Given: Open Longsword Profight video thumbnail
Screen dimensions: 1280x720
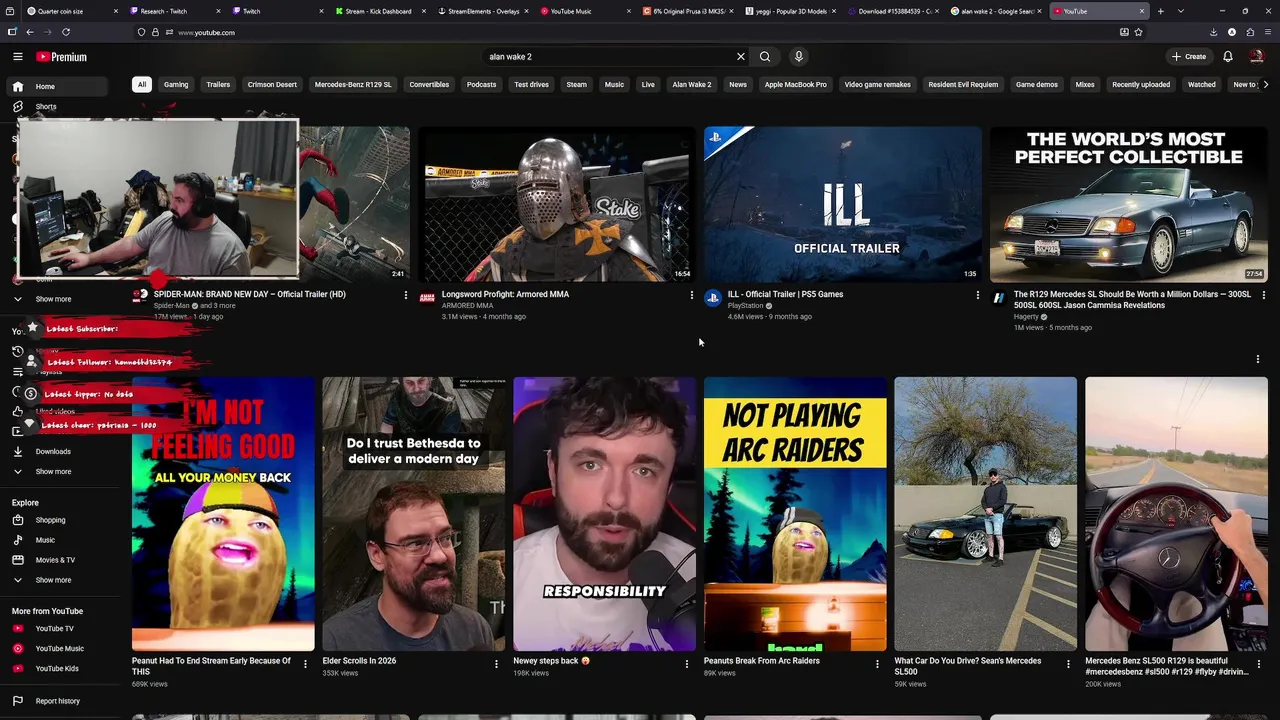Looking at the screenshot, I should pos(556,204).
